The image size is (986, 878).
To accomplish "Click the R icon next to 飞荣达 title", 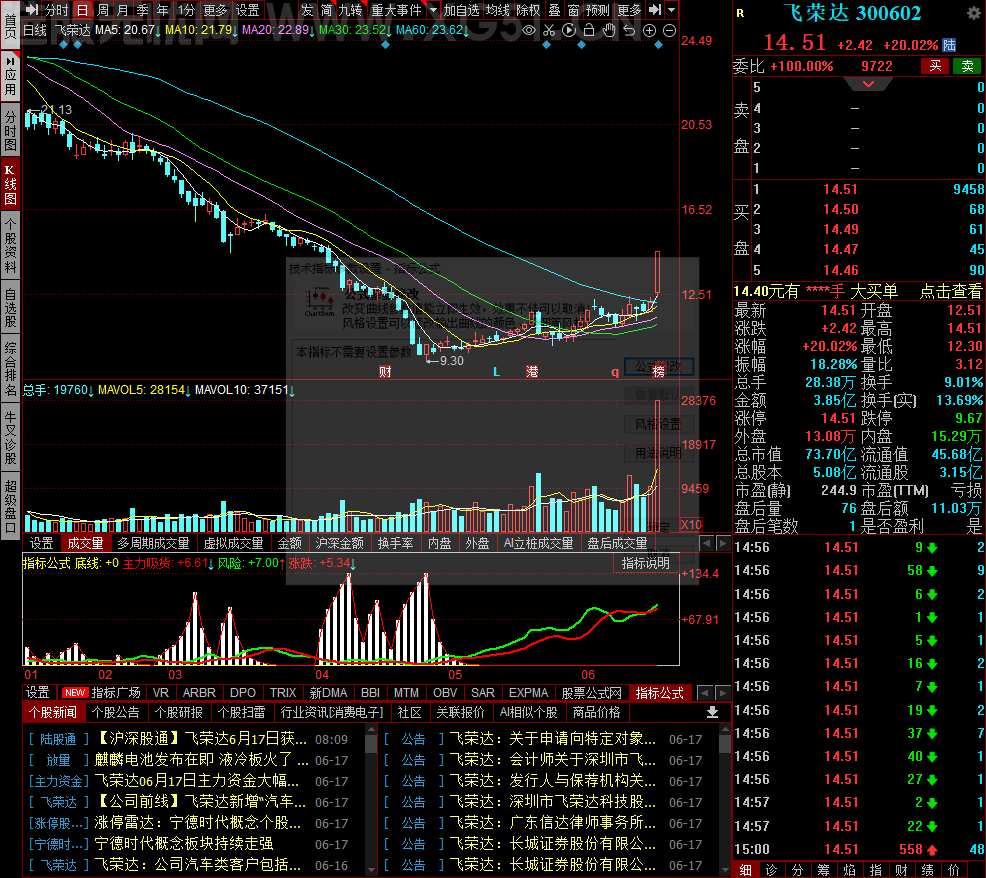I will pos(740,13).
